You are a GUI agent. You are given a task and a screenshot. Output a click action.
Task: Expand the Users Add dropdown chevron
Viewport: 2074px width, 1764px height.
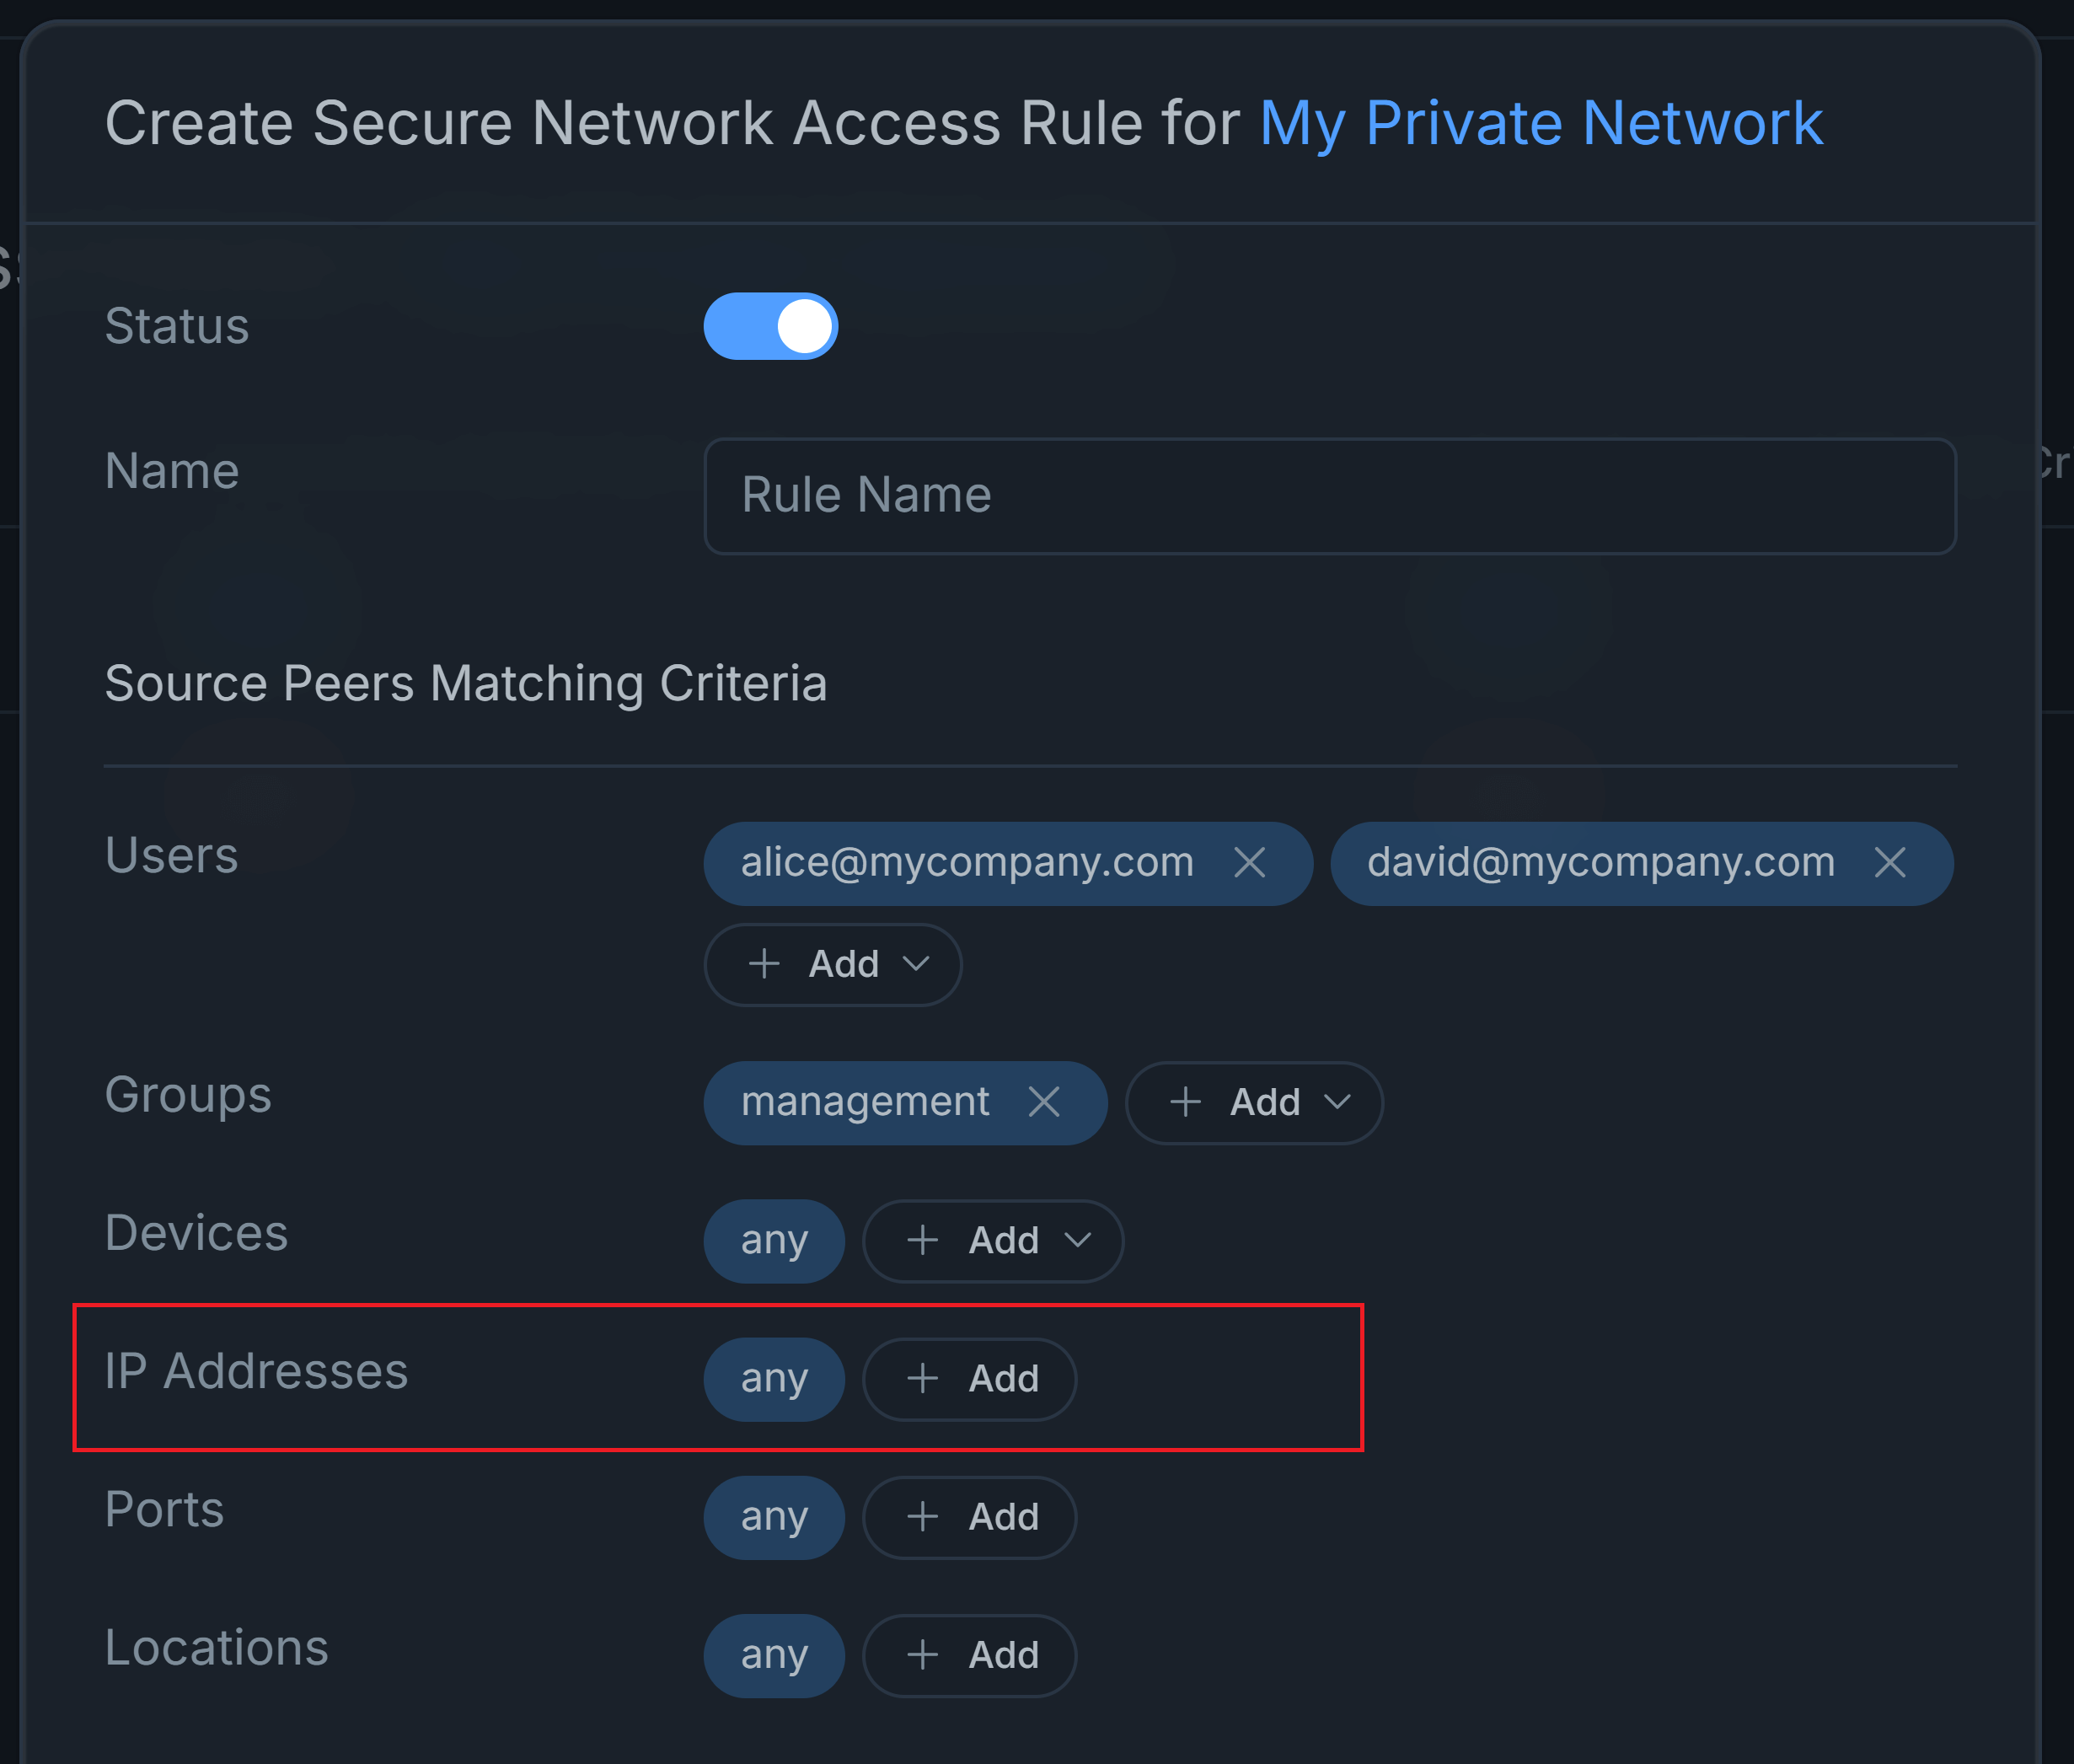point(916,964)
